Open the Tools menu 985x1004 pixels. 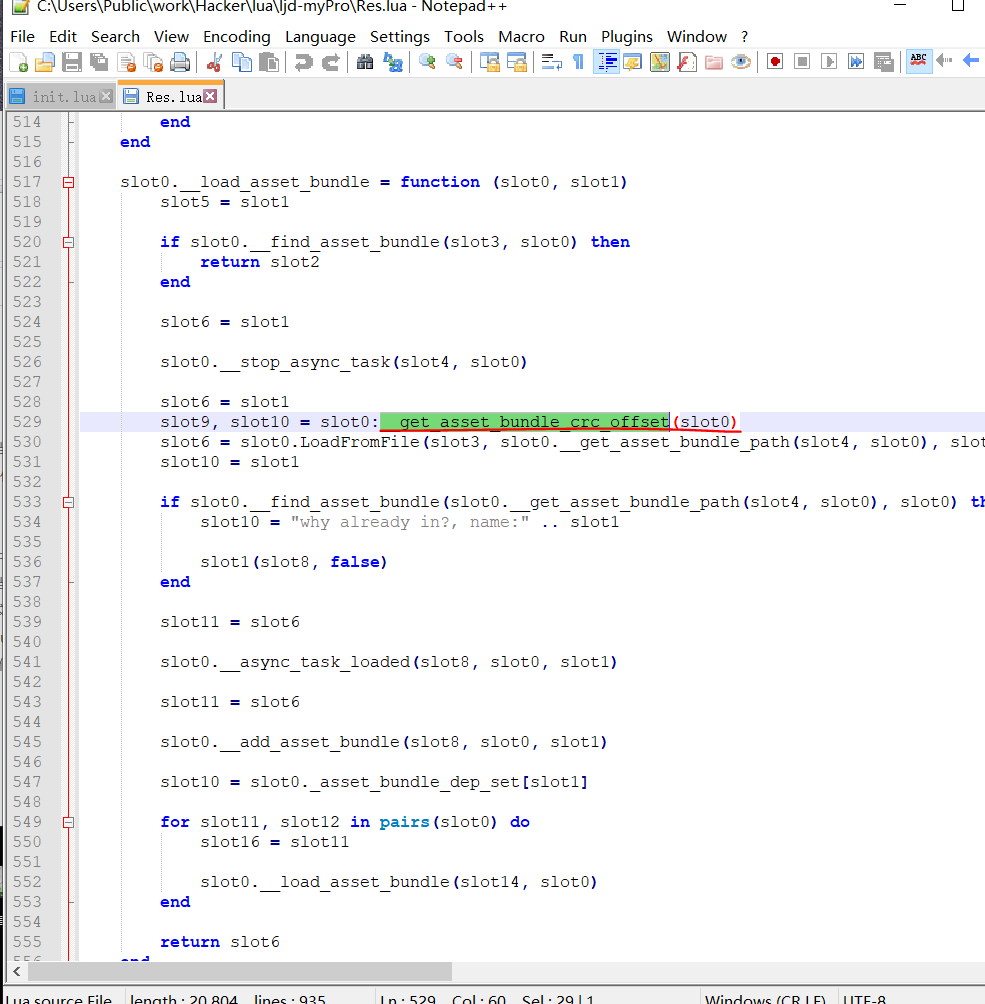464,36
